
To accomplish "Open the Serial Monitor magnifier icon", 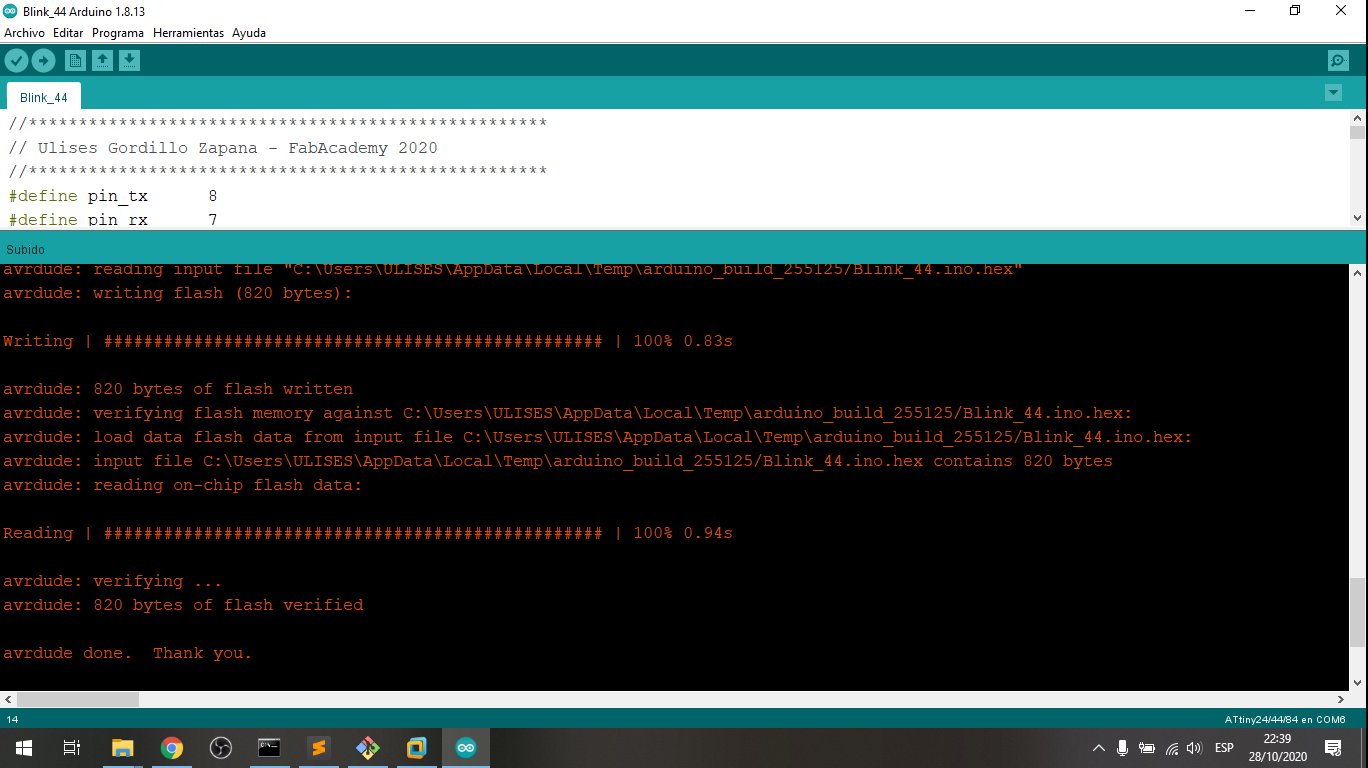I will tap(1338, 61).
